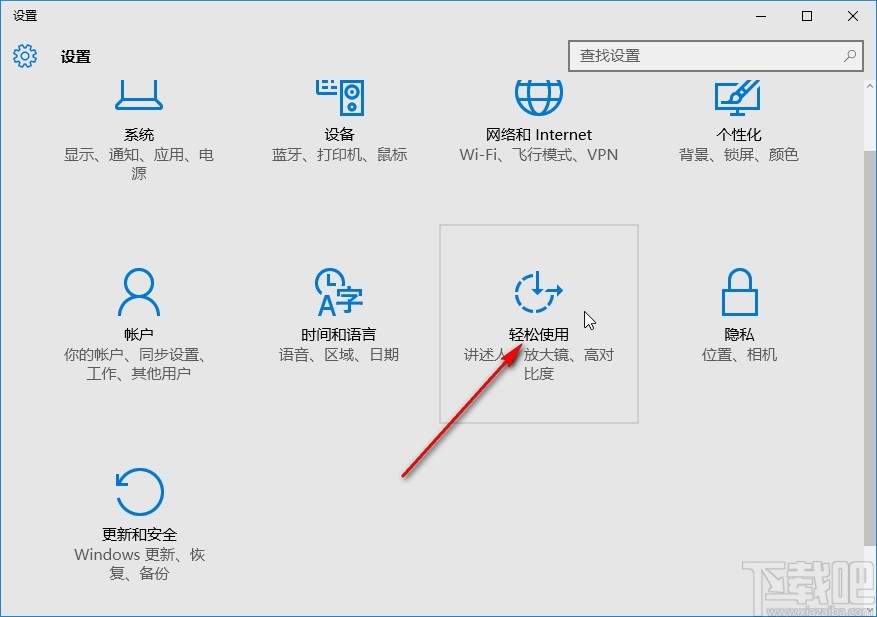877x617 pixels.
Task: Click the 讲述人、放大镜、高对比度 subtitle
Action: [x=538, y=364]
